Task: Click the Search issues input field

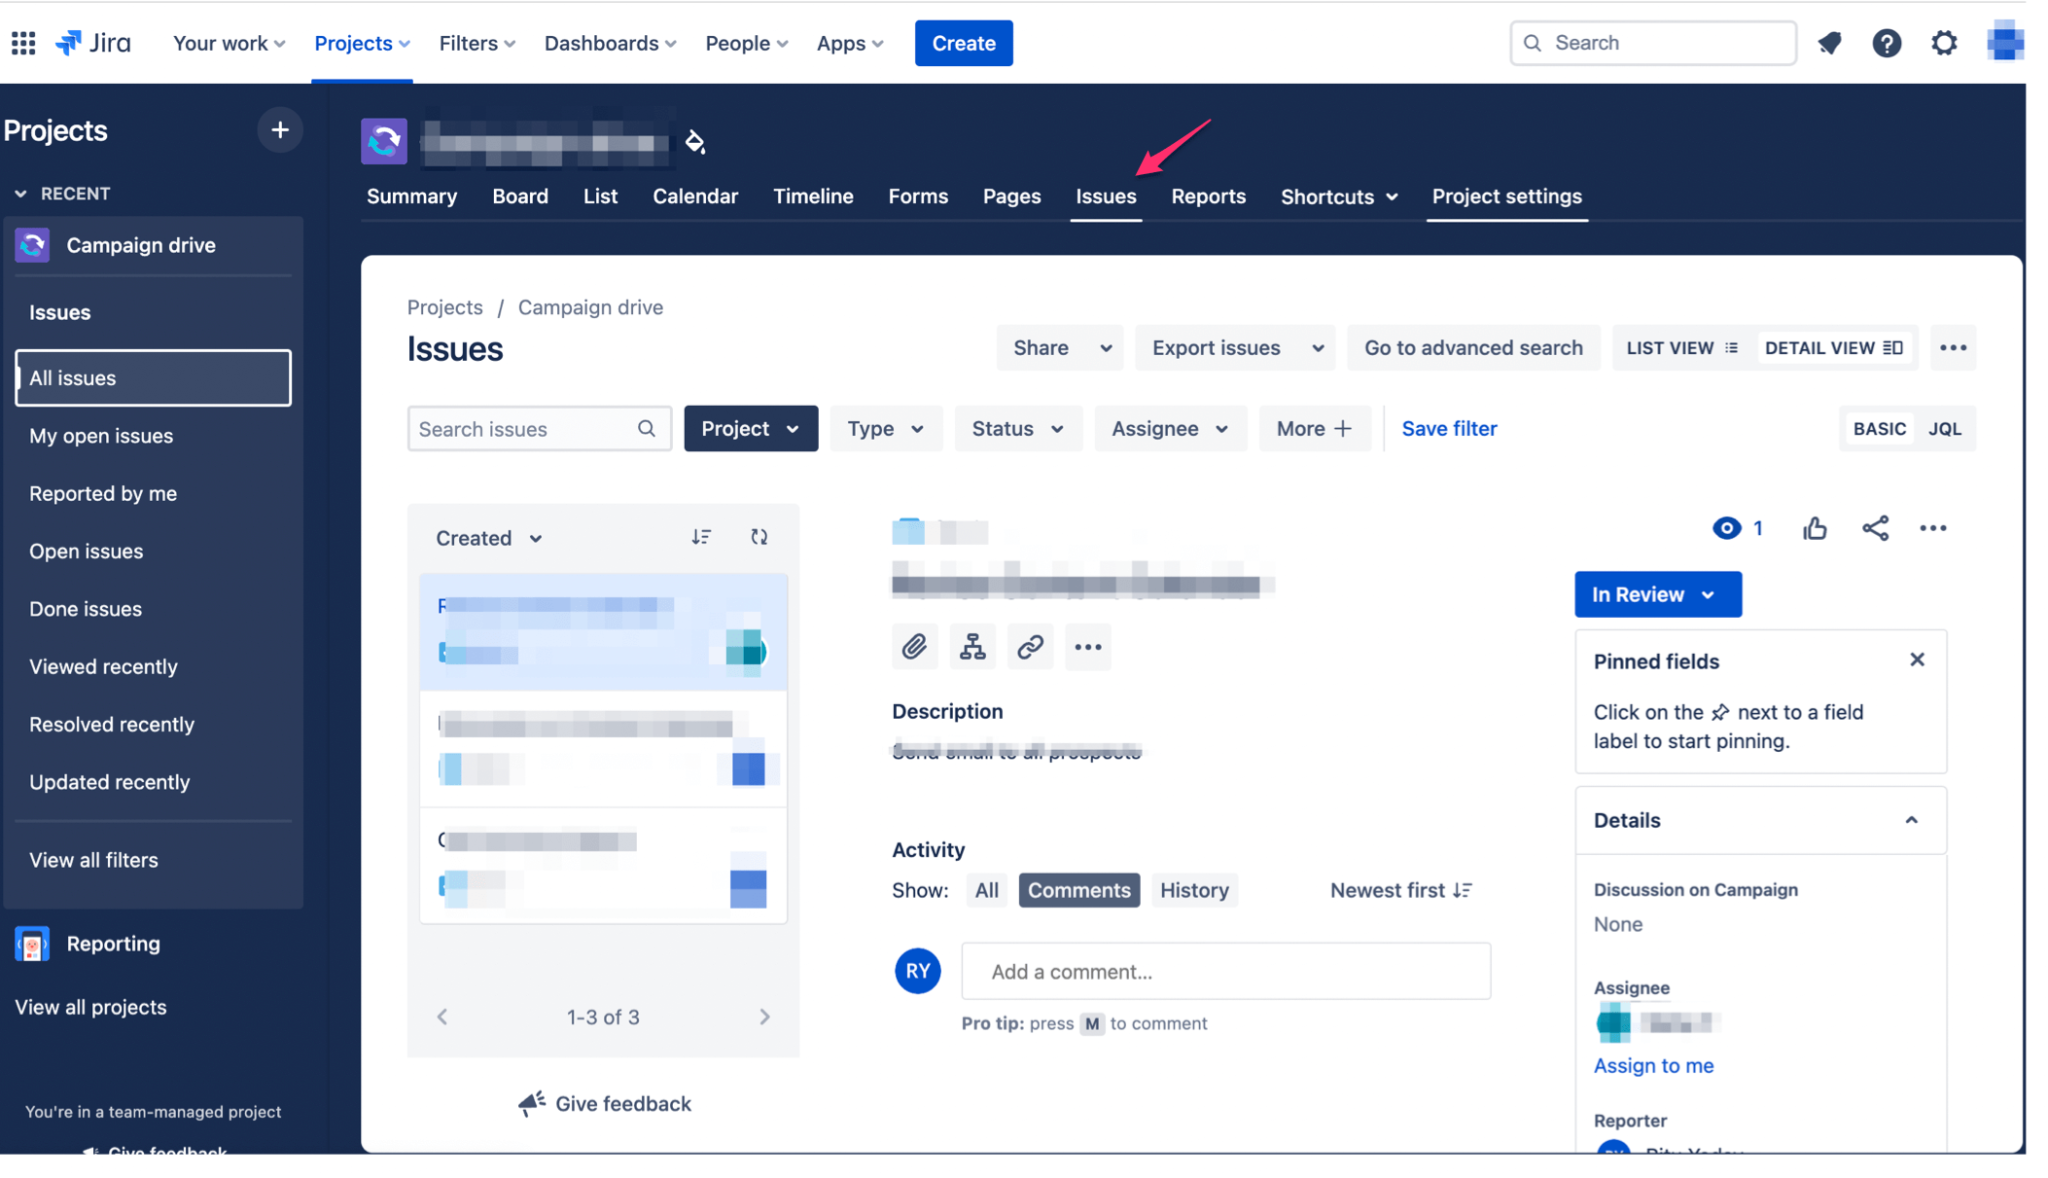Action: tap(520, 428)
